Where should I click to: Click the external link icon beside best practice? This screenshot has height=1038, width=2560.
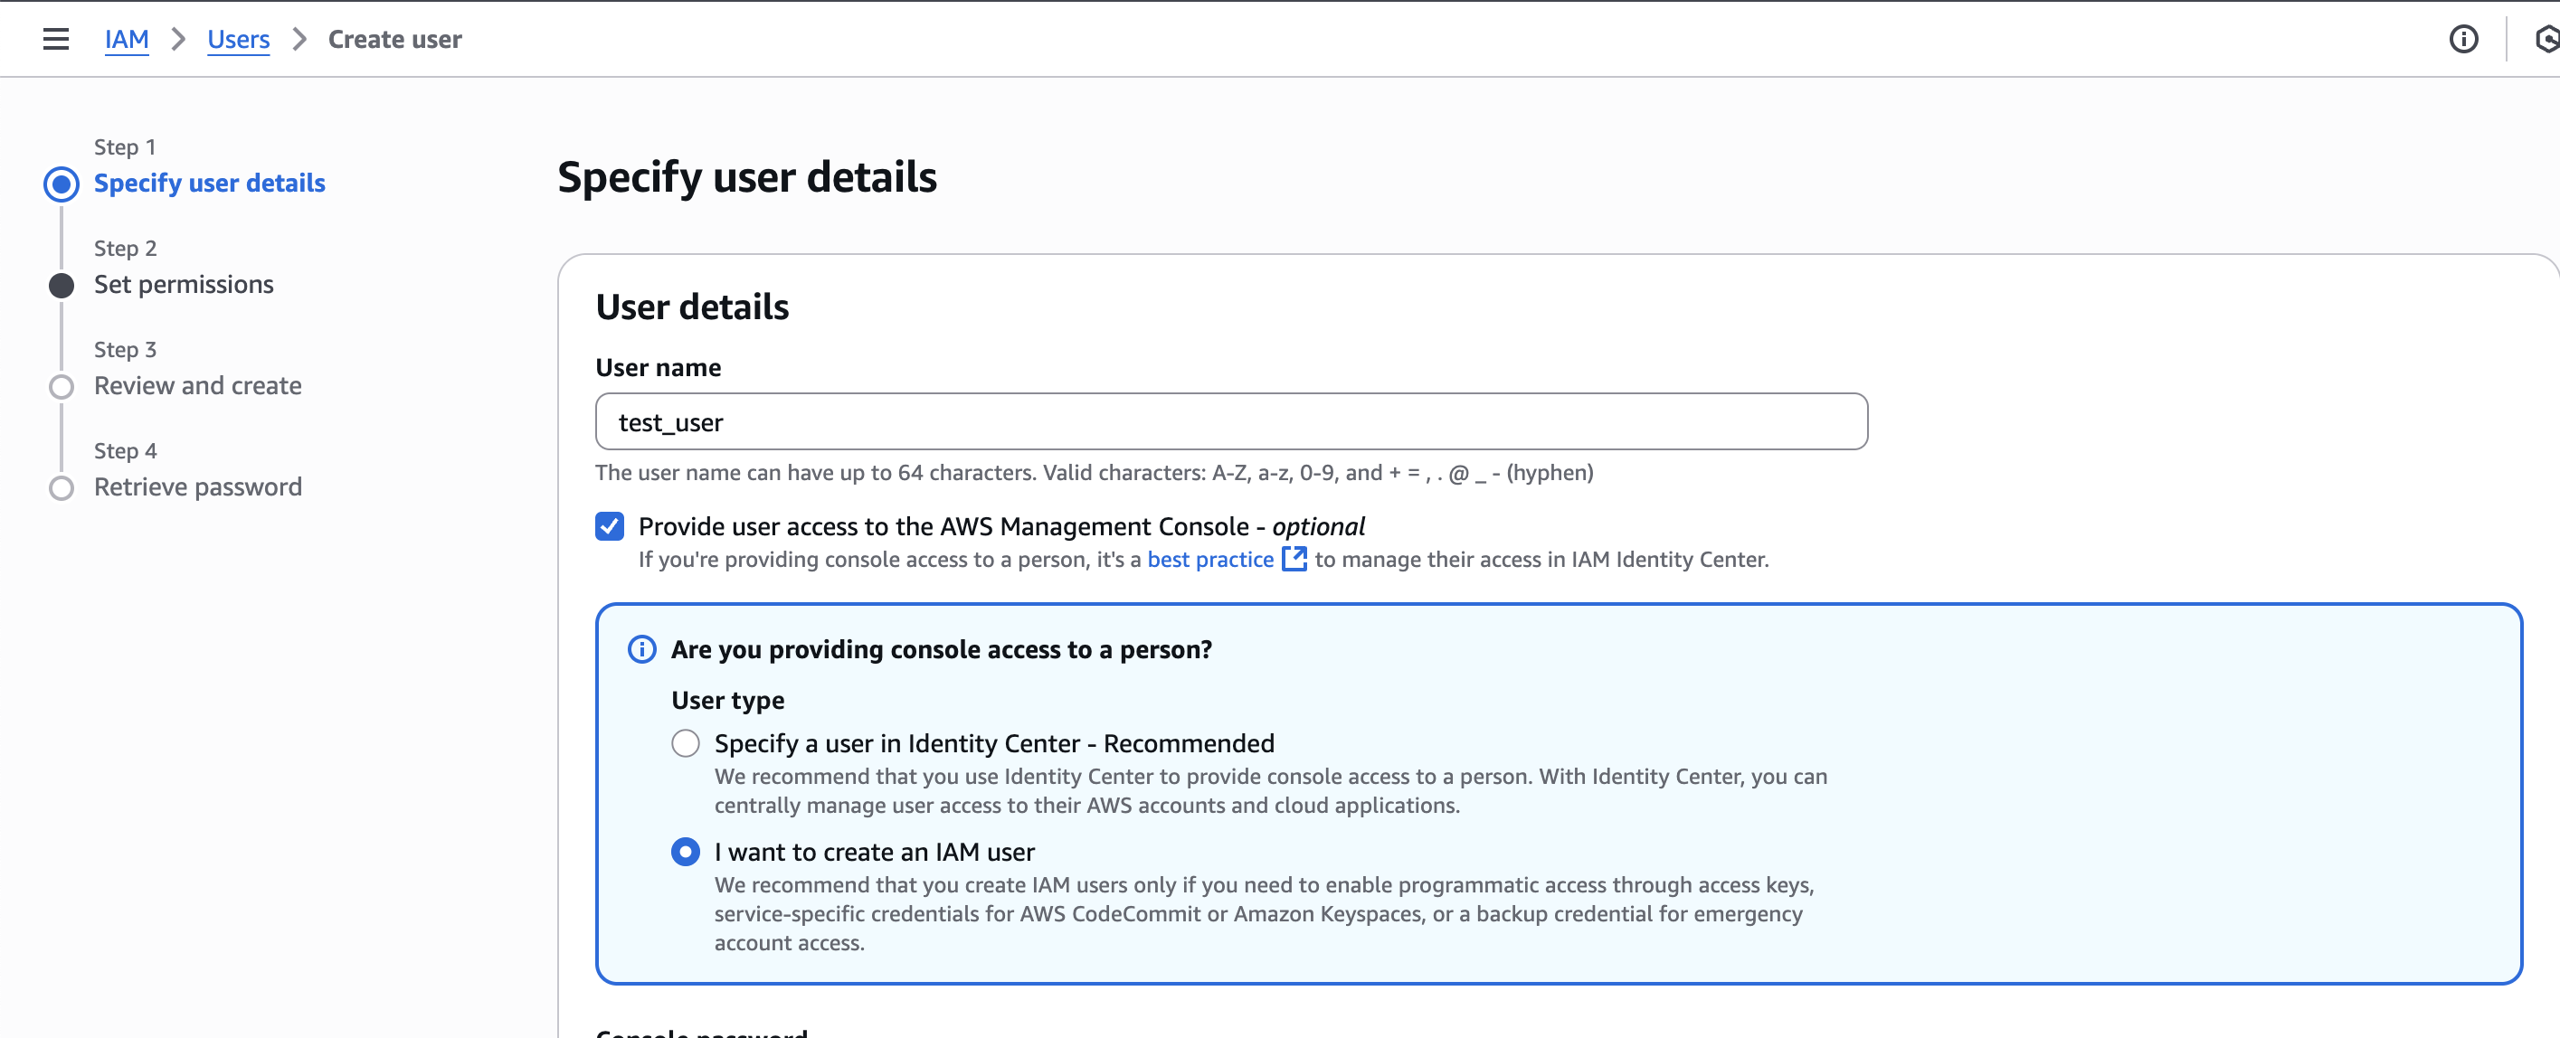click(x=1294, y=558)
